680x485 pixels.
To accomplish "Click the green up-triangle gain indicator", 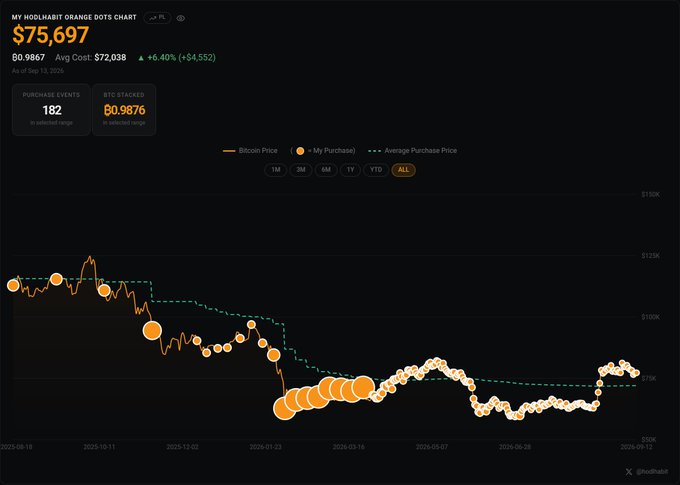I will (141, 58).
